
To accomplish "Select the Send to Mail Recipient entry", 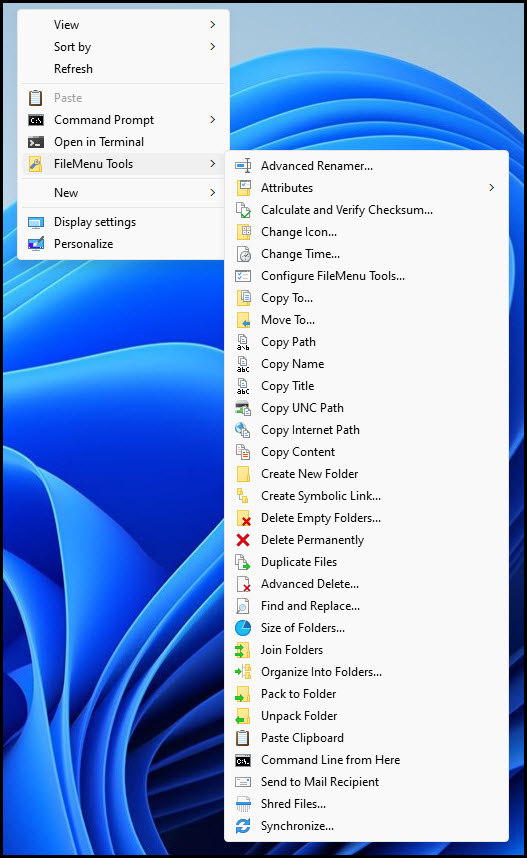I will coord(366,782).
